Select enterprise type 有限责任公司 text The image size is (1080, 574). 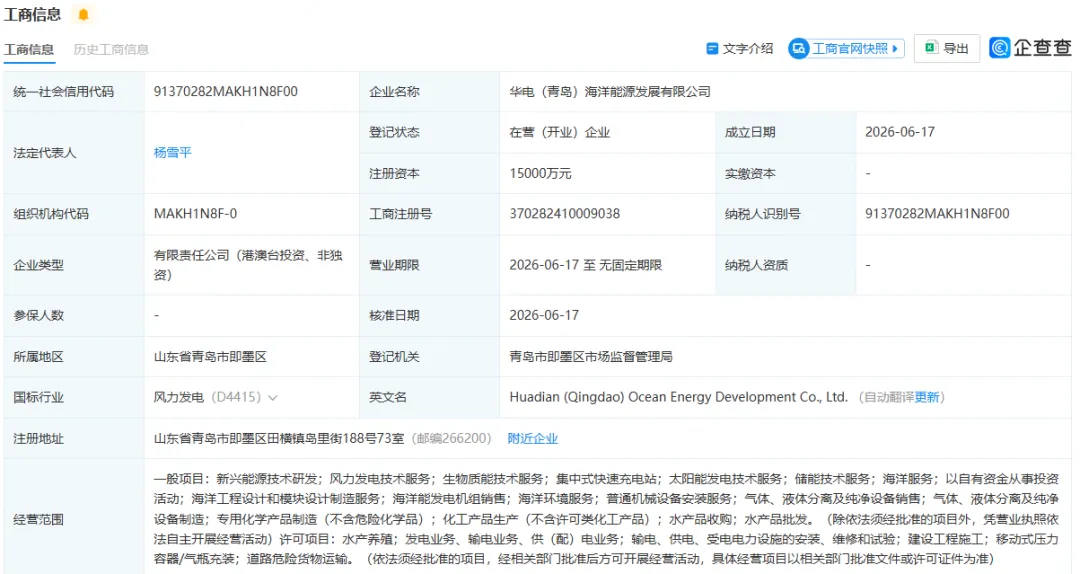(x=248, y=265)
